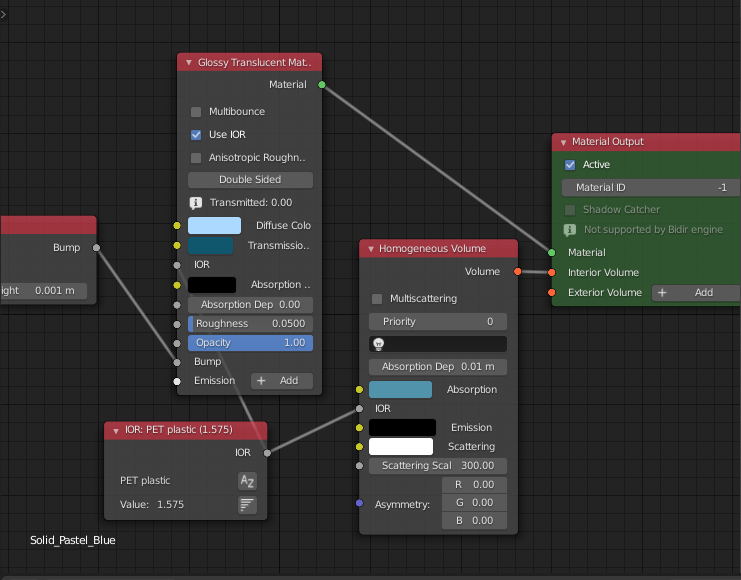Click the green Material output socket
This screenshot has width=741, height=580.
[x=321, y=85]
